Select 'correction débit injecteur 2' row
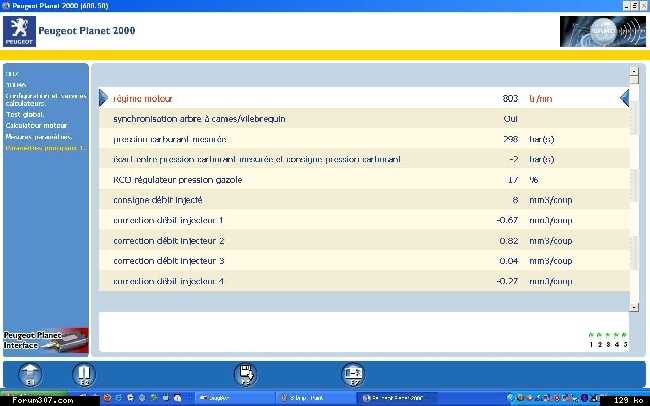The image size is (650, 406). click(364, 241)
